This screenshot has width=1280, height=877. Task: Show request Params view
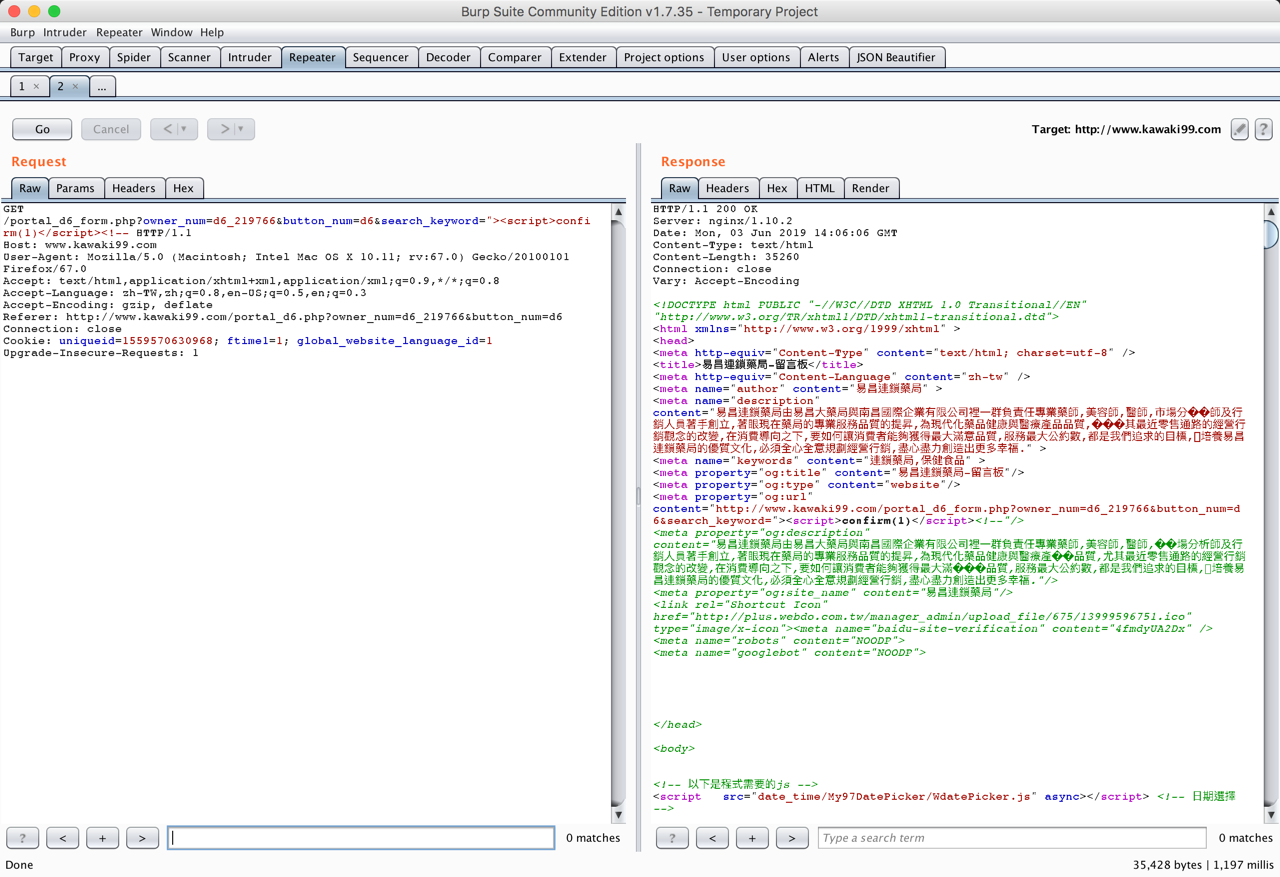tap(75, 188)
